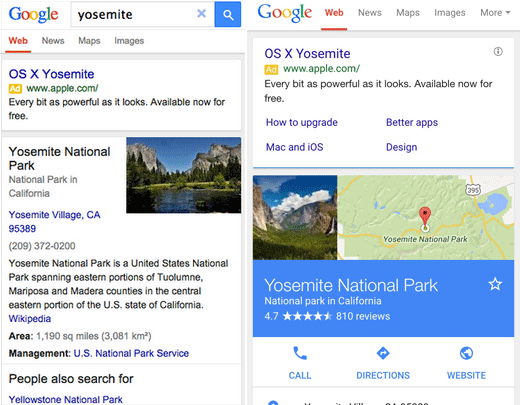Click Yosemite National Park heading in left panel
The height and width of the screenshot is (405, 520).
(x=59, y=158)
